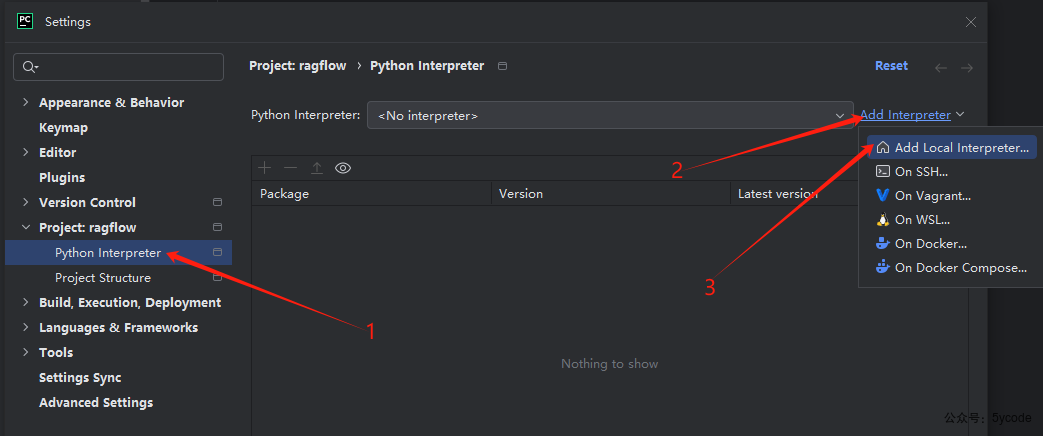Close the Settings dialog

click(970, 22)
